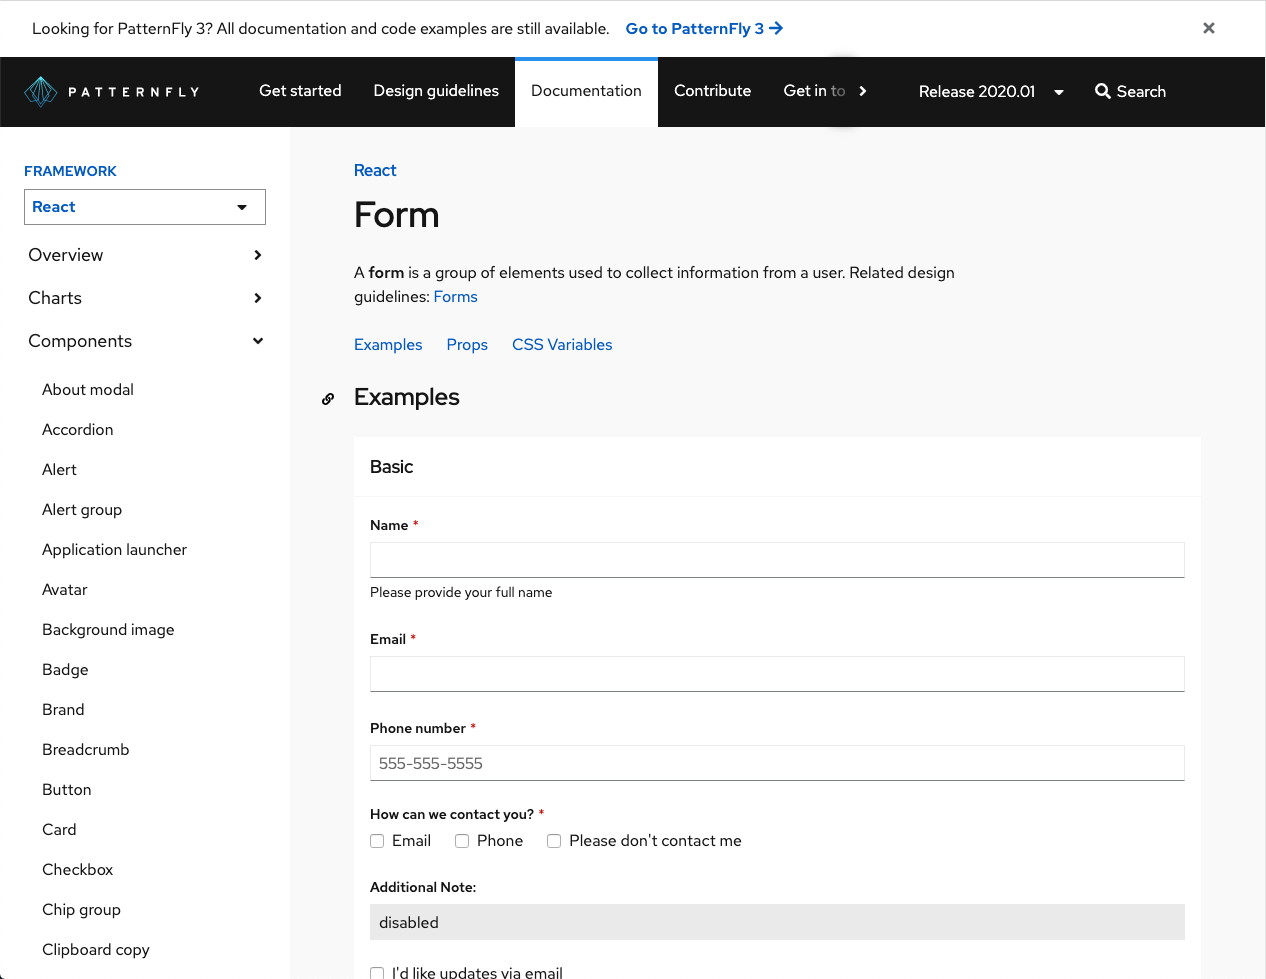The width and height of the screenshot is (1266, 979).
Task: Open the React framework dropdown
Action: (145, 207)
